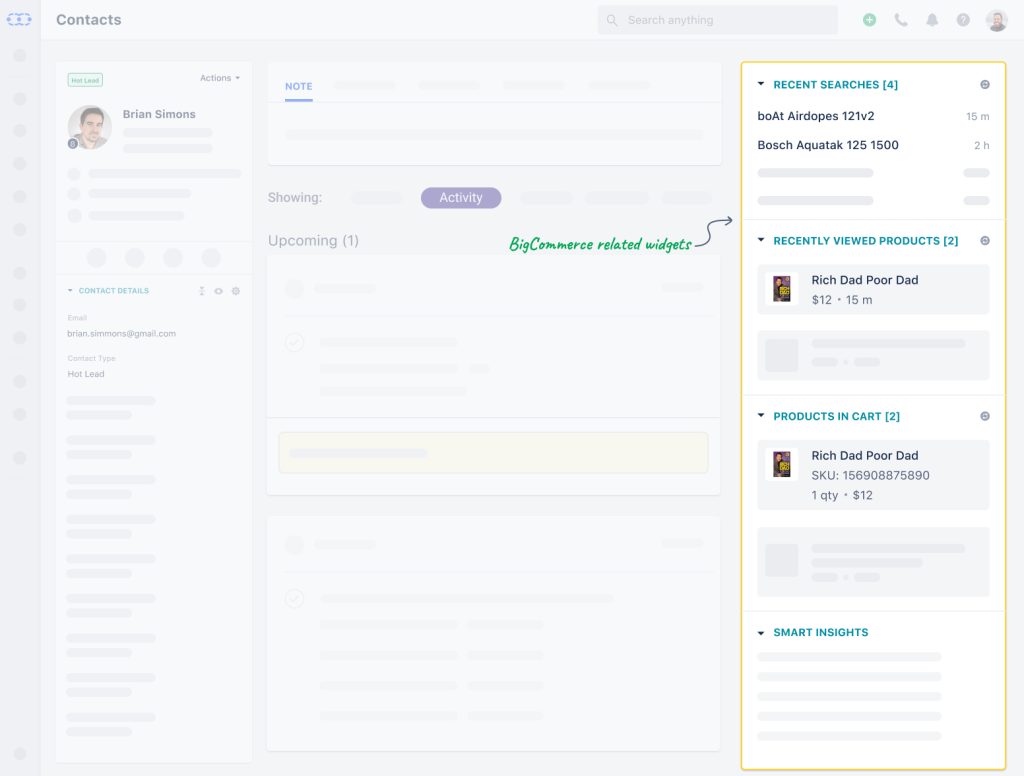Click the search magnifier icon
The image size is (1024, 776).
coord(610,19)
